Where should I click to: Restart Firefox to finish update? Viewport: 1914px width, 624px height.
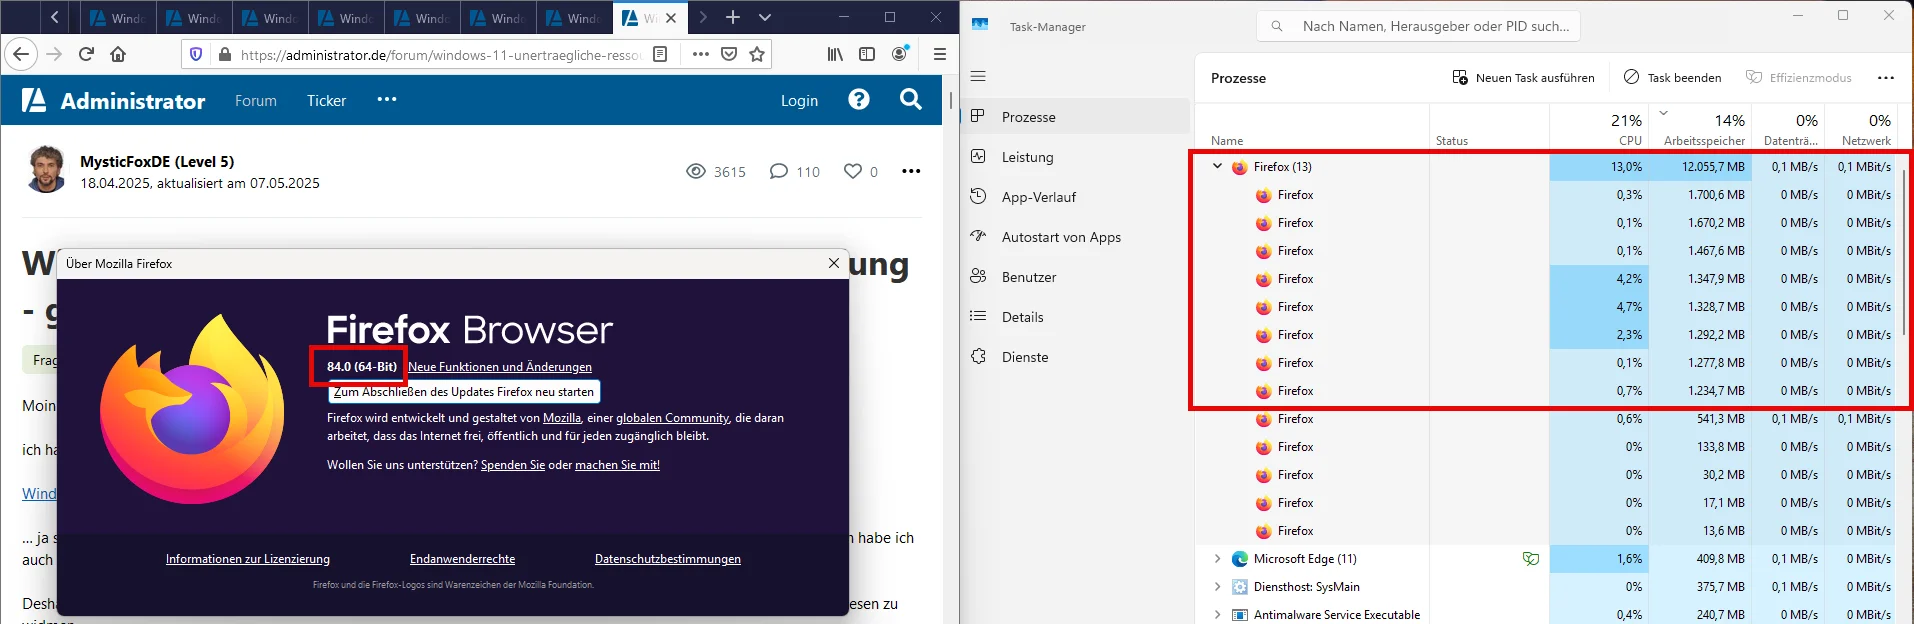pos(464,392)
